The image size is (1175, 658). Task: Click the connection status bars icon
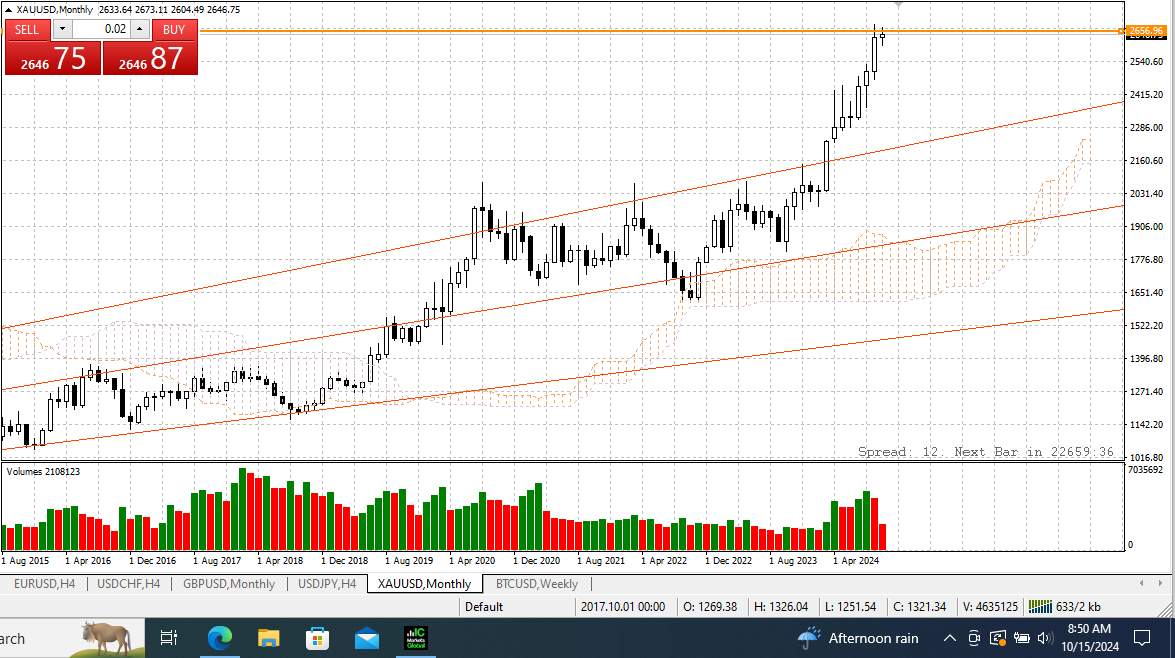[1040, 606]
